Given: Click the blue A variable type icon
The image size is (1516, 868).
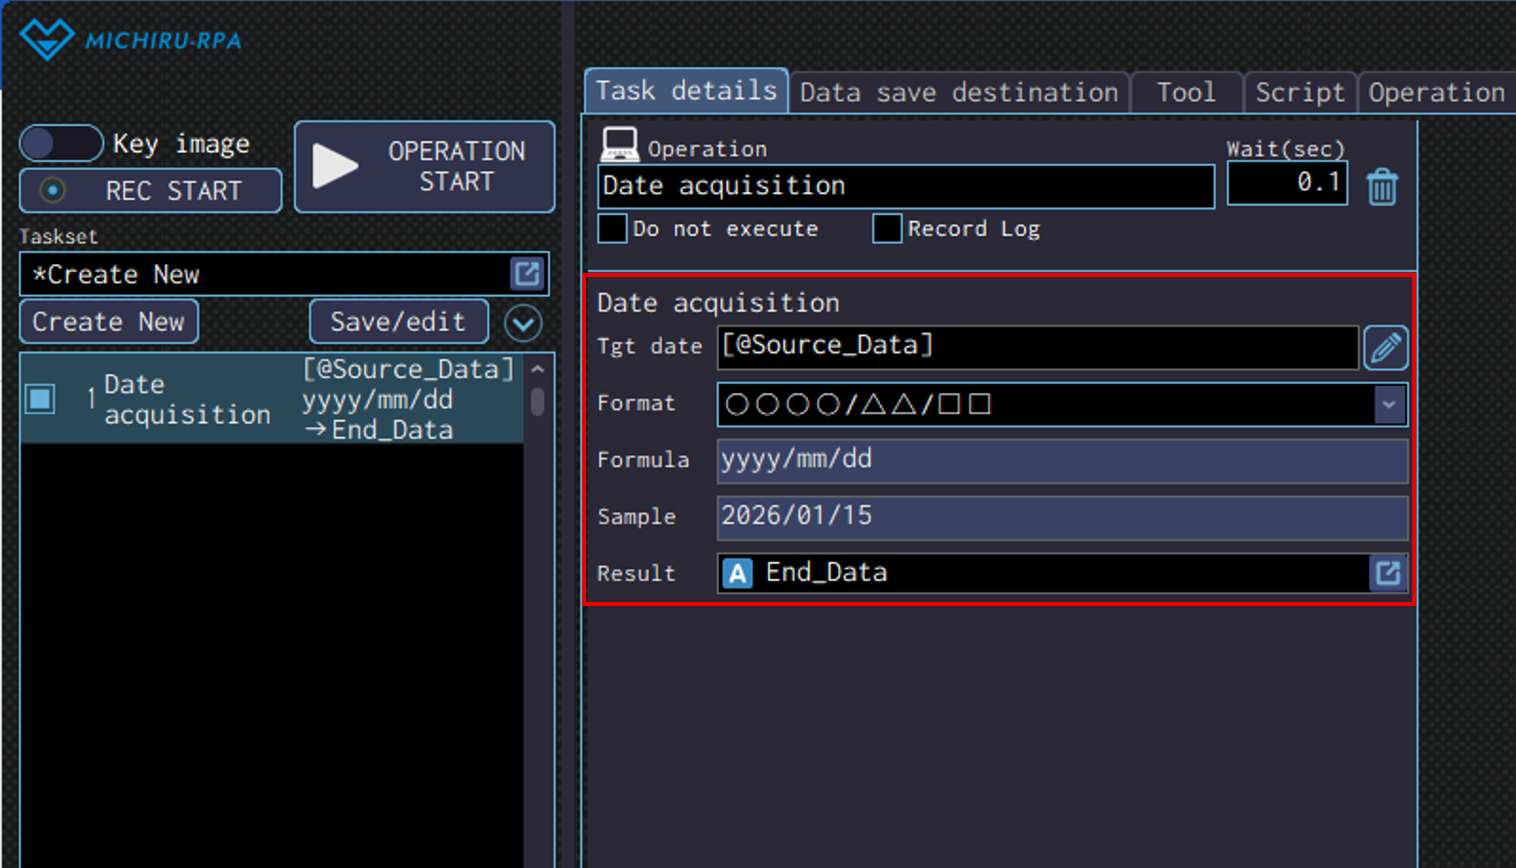Looking at the screenshot, I should pos(738,573).
